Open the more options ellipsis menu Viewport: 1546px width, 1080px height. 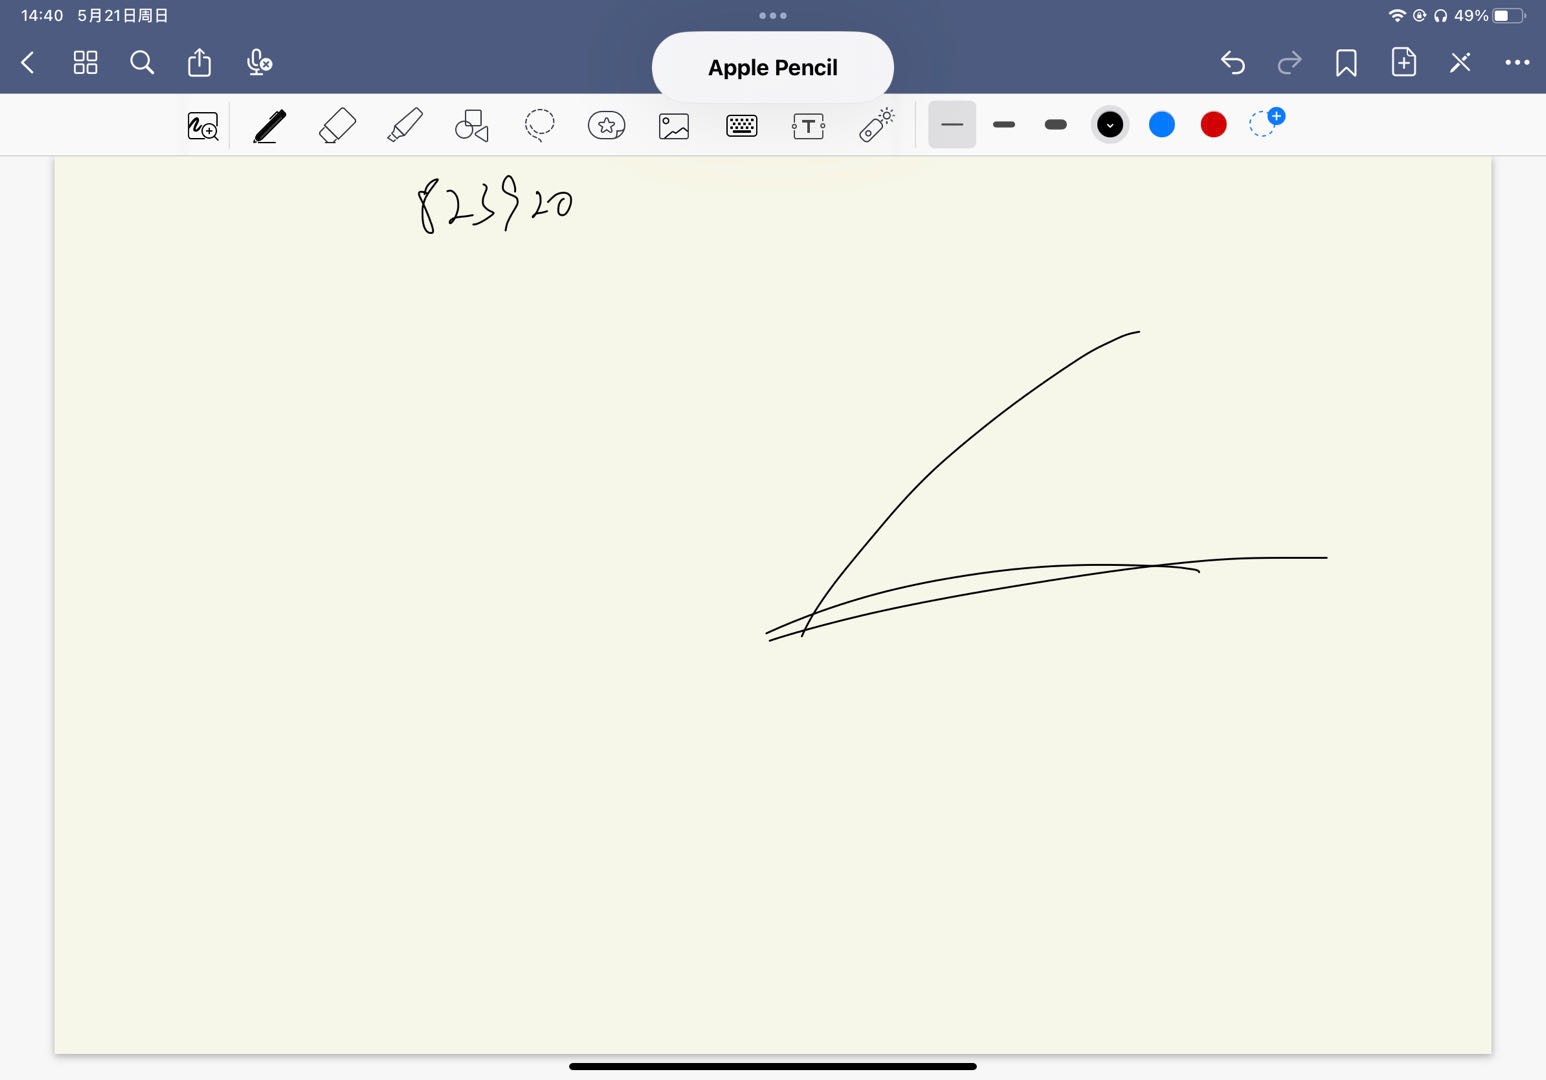(x=1517, y=63)
